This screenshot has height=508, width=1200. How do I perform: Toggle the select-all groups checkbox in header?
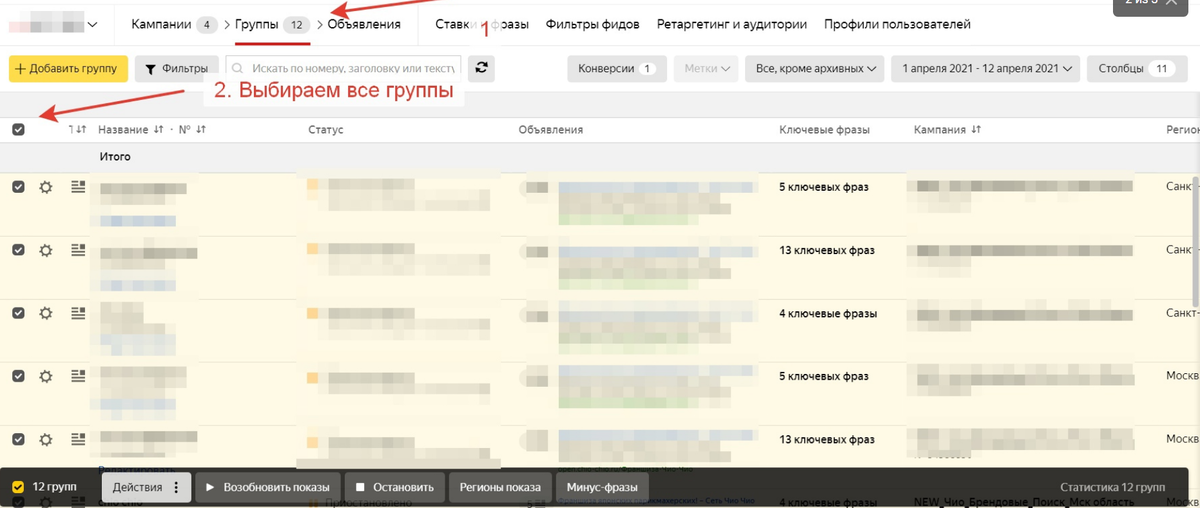tap(18, 129)
